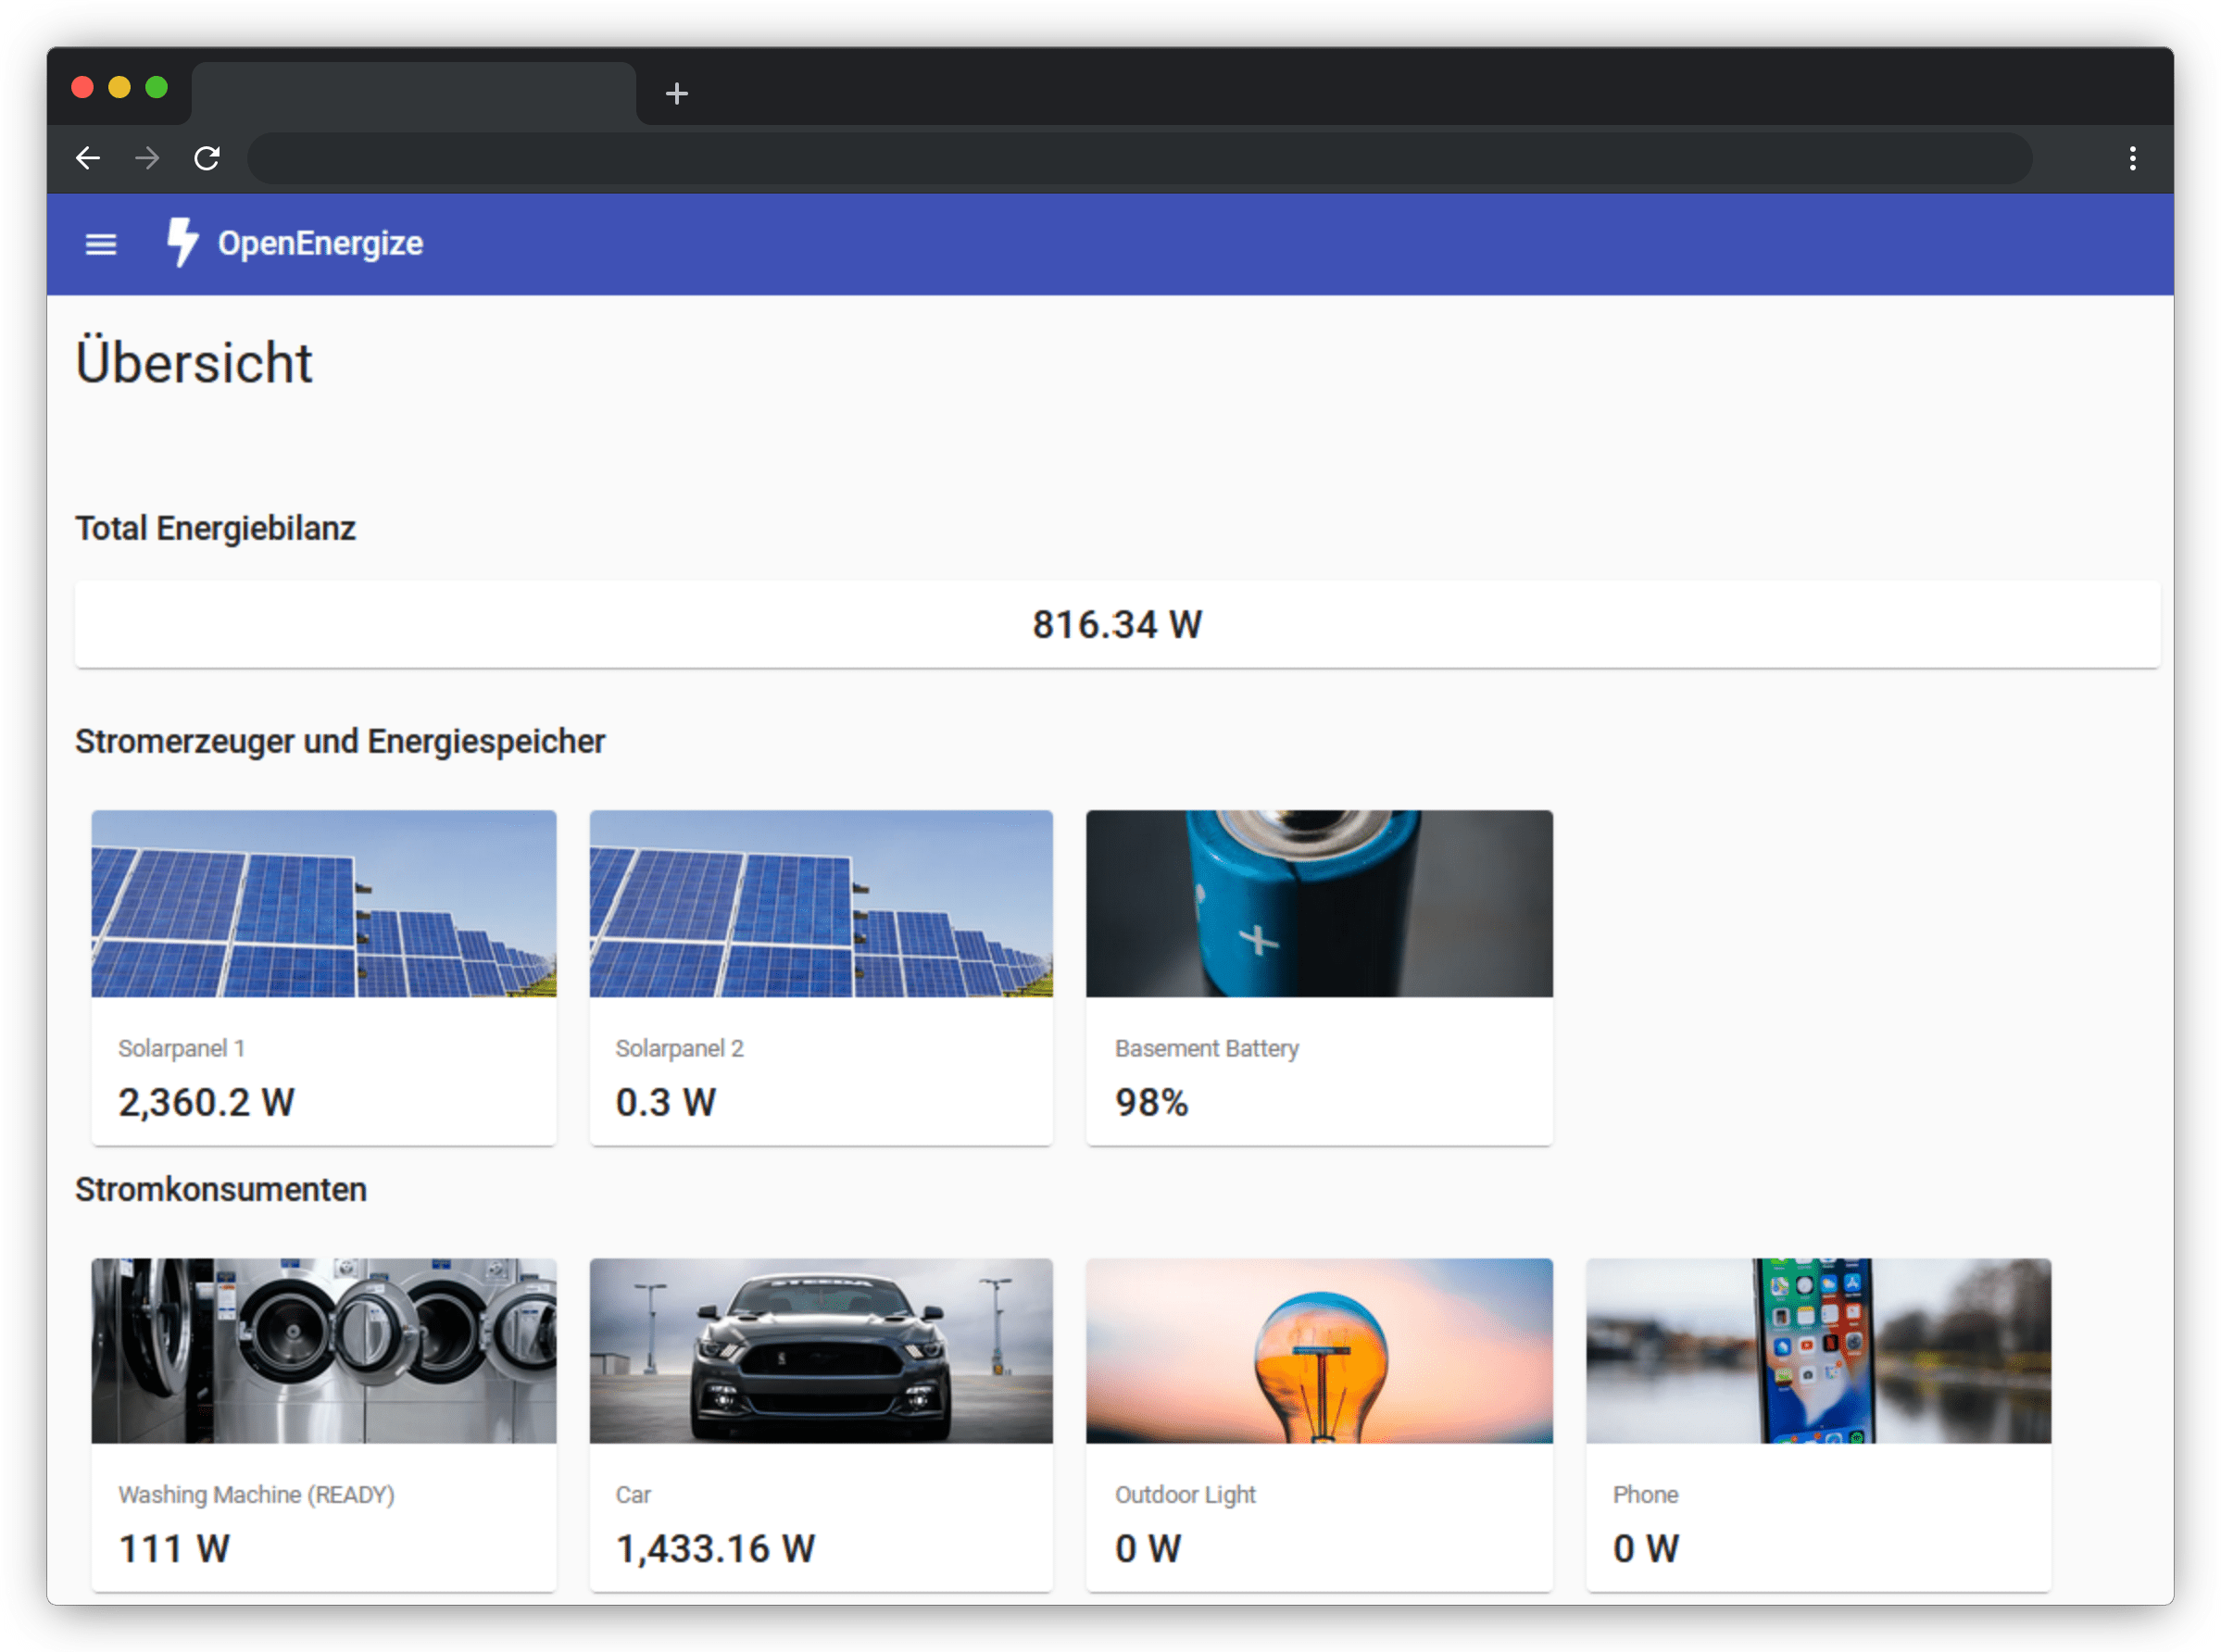Open the Car card image
The width and height of the screenshot is (2221, 1652).
click(x=821, y=1350)
